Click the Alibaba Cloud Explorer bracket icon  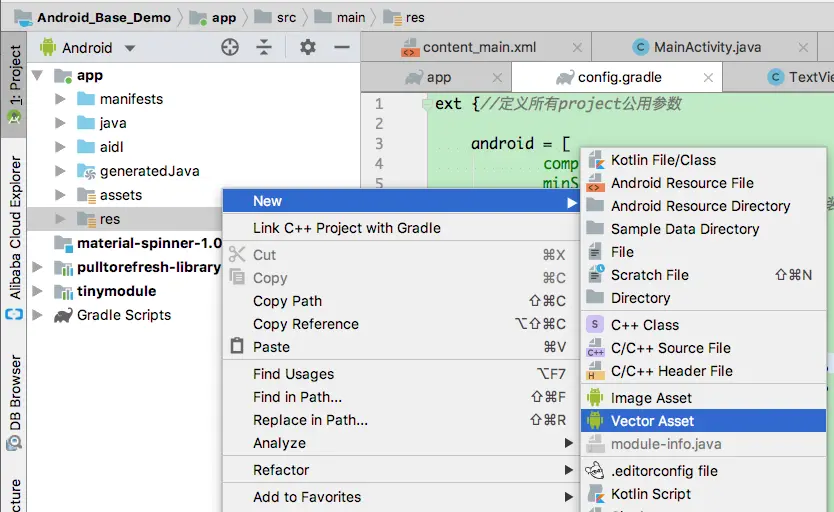tap(14, 314)
